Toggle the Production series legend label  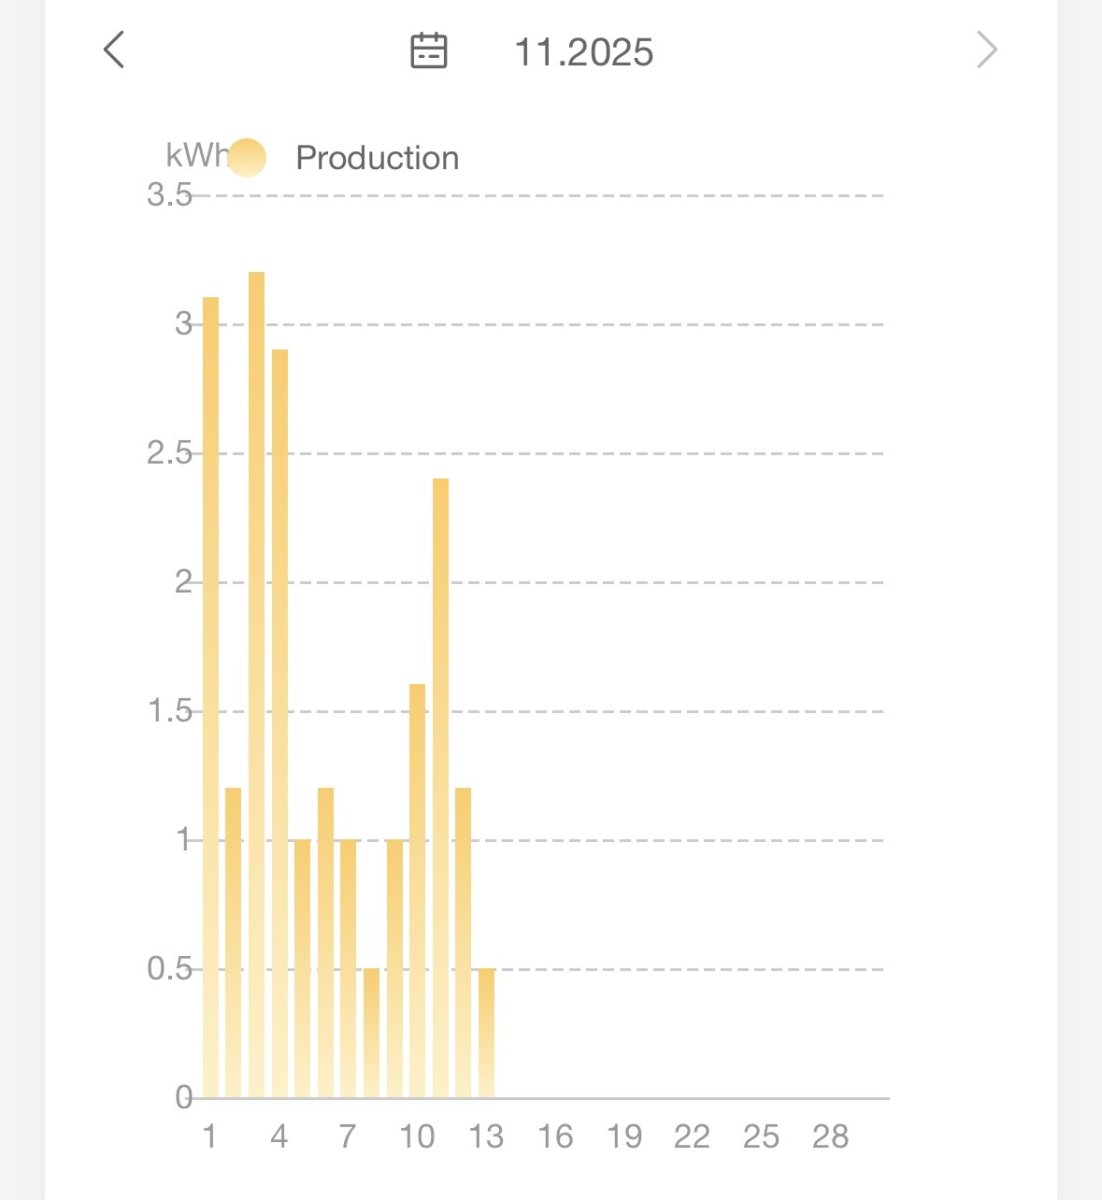pos(377,158)
